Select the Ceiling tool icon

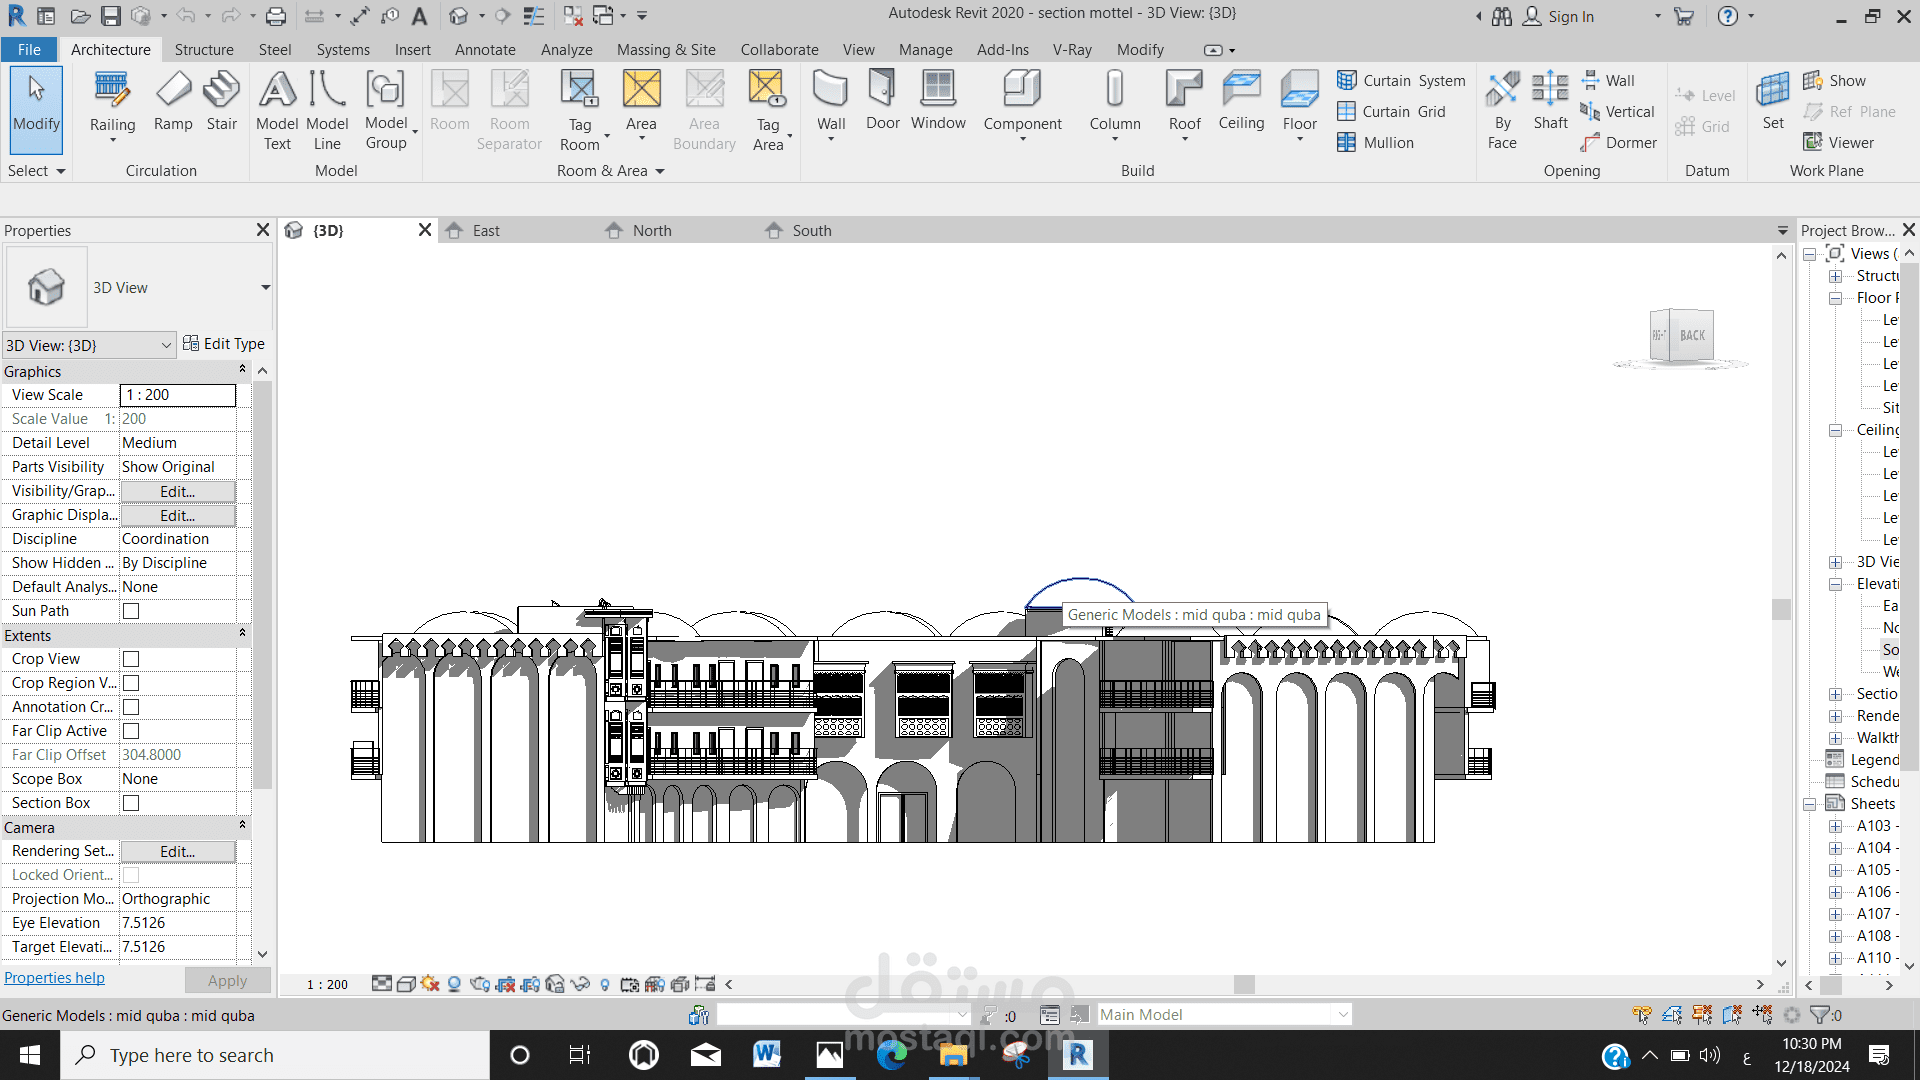pos(1241,90)
